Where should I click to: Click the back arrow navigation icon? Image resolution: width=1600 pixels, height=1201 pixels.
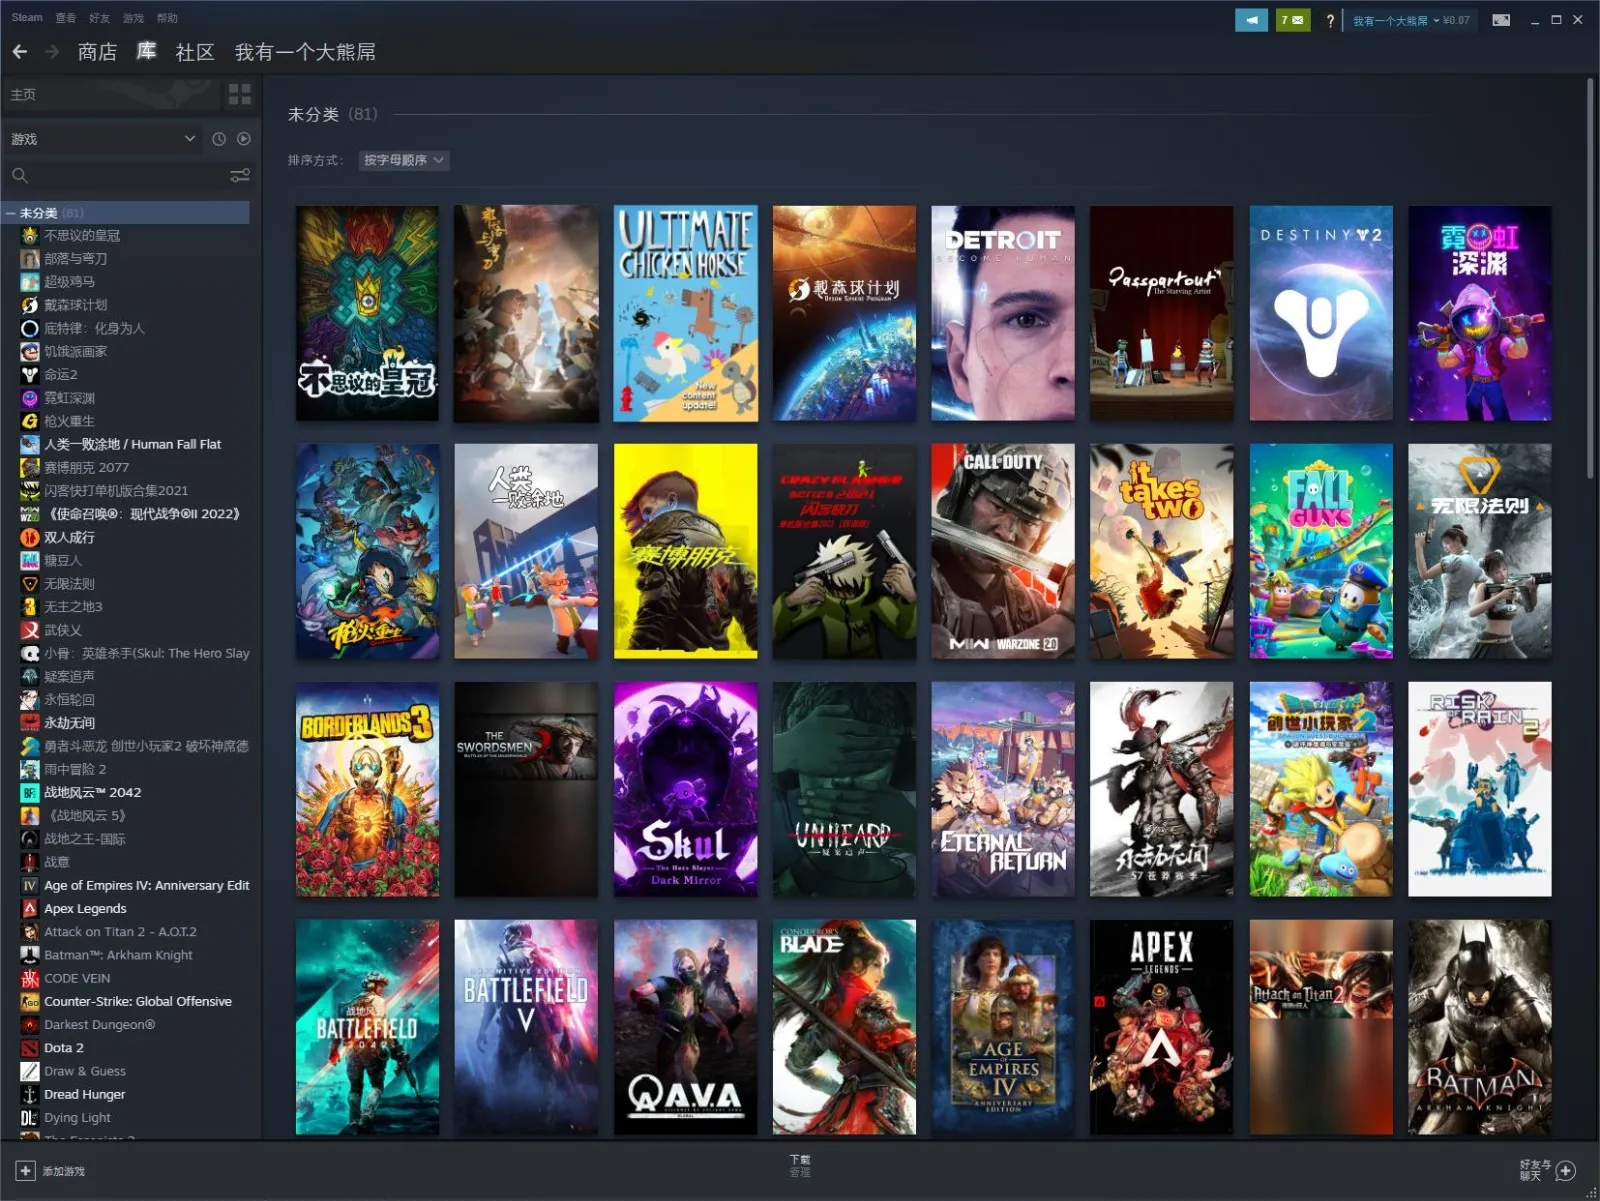pyautogui.click(x=20, y=52)
